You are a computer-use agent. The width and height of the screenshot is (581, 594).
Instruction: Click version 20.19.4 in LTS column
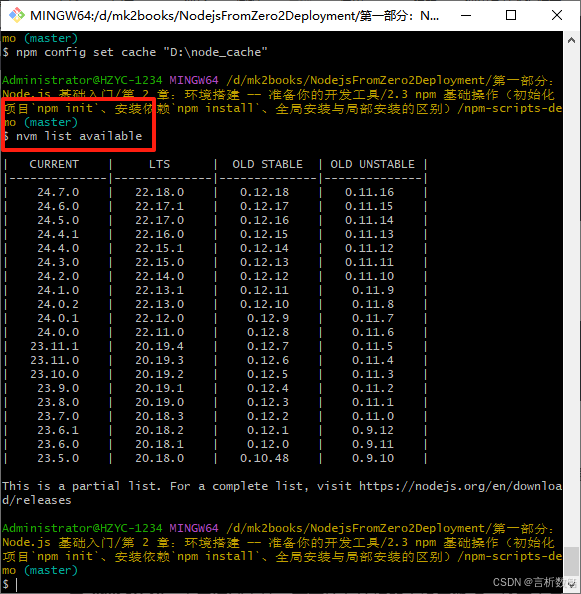pyautogui.click(x=159, y=346)
